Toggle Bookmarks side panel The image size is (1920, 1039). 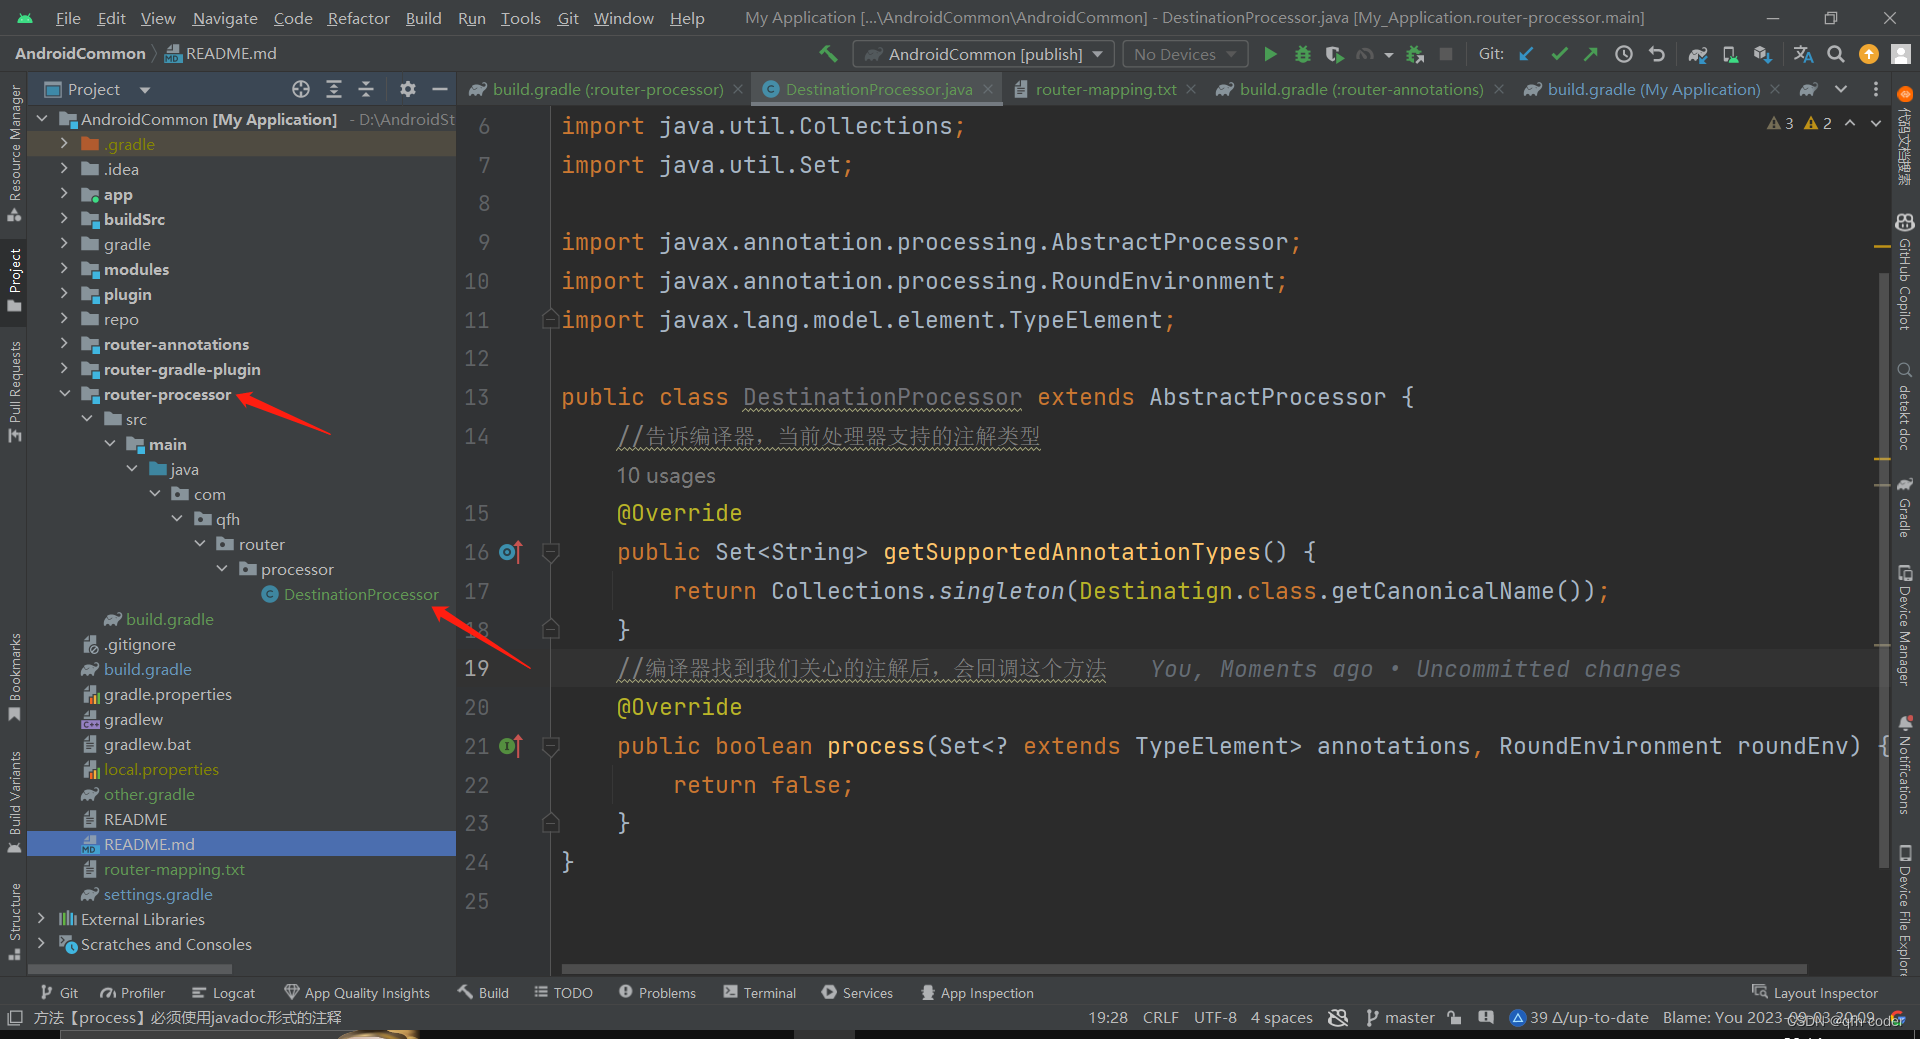14,677
